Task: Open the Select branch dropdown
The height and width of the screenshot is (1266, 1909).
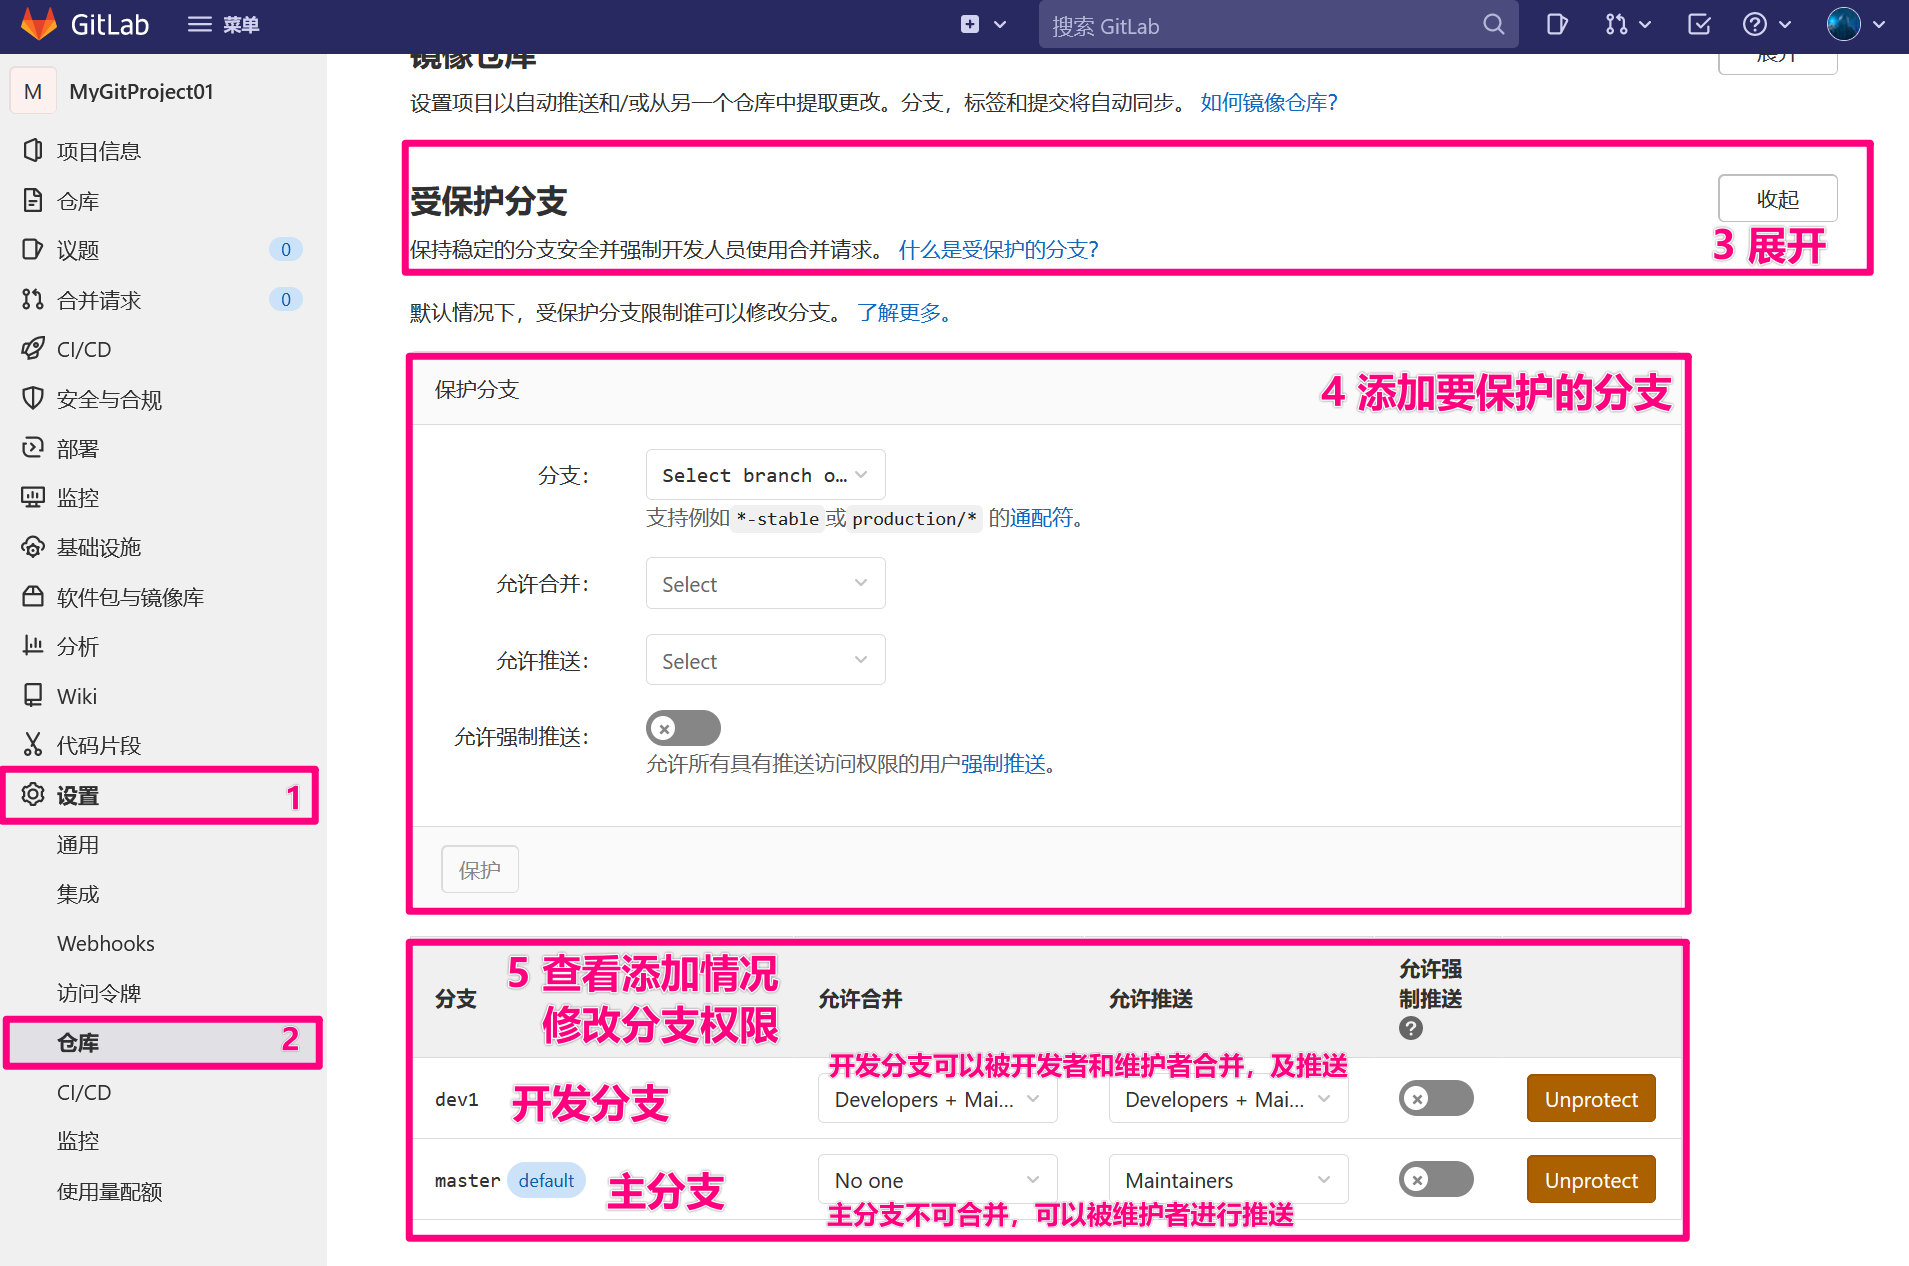Action: (x=765, y=475)
